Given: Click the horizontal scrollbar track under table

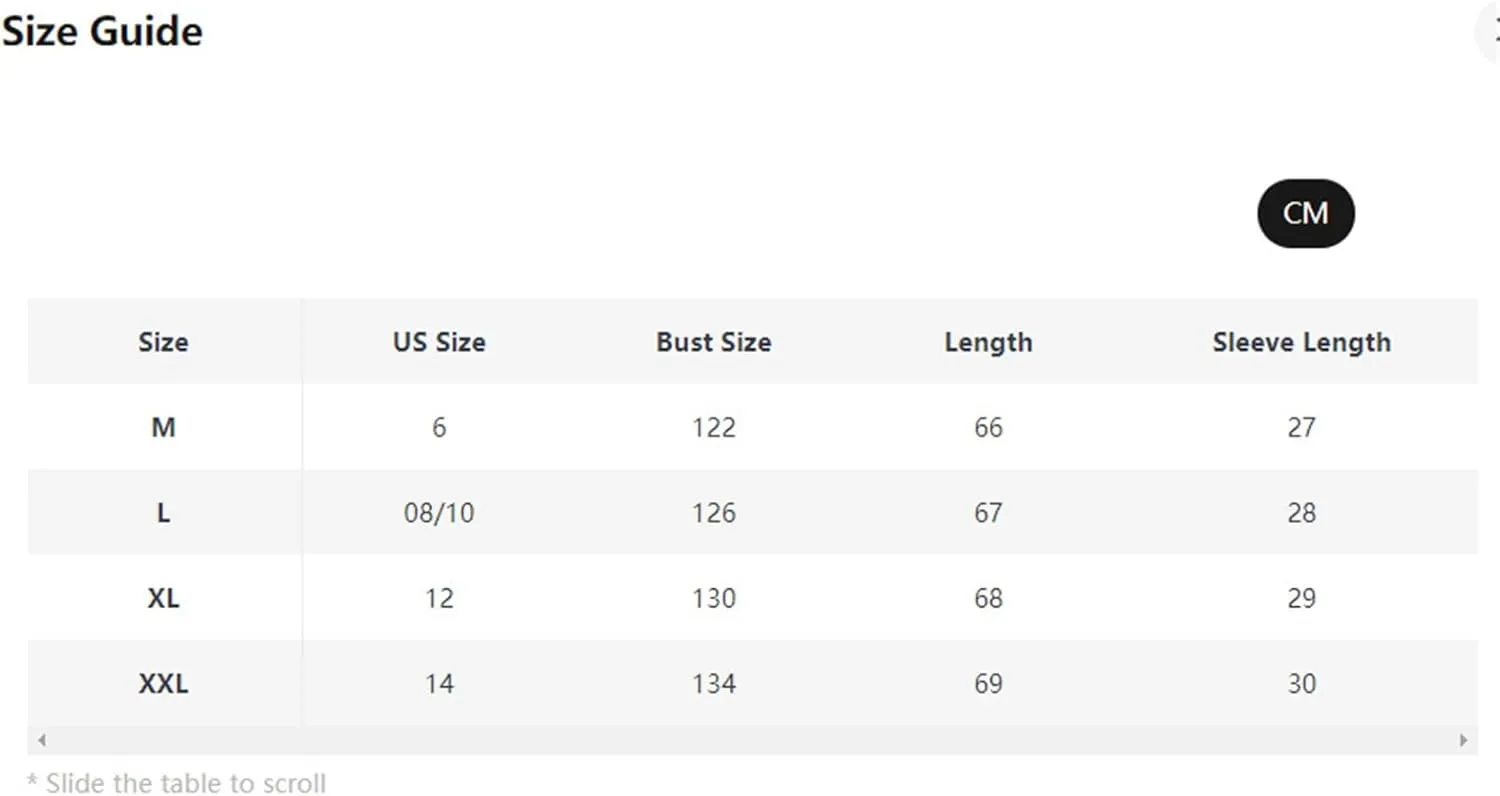Looking at the screenshot, I should click(x=752, y=741).
